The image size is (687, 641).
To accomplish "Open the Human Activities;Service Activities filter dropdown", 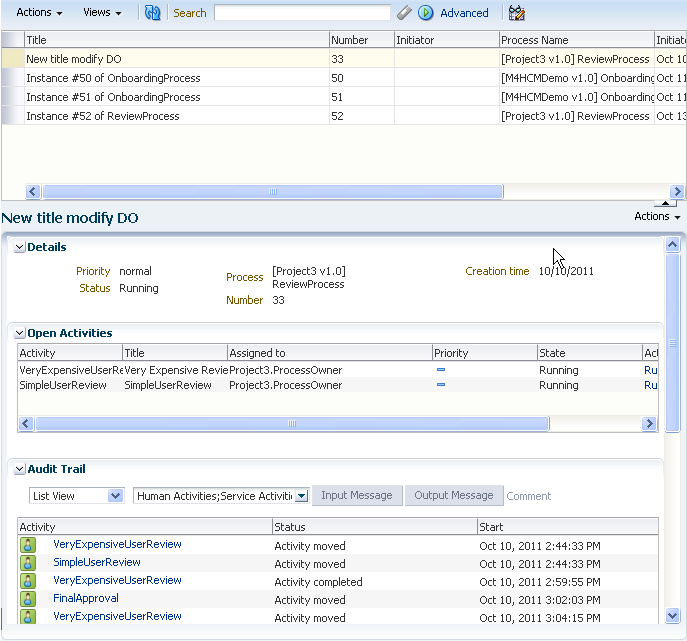I will pos(301,496).
